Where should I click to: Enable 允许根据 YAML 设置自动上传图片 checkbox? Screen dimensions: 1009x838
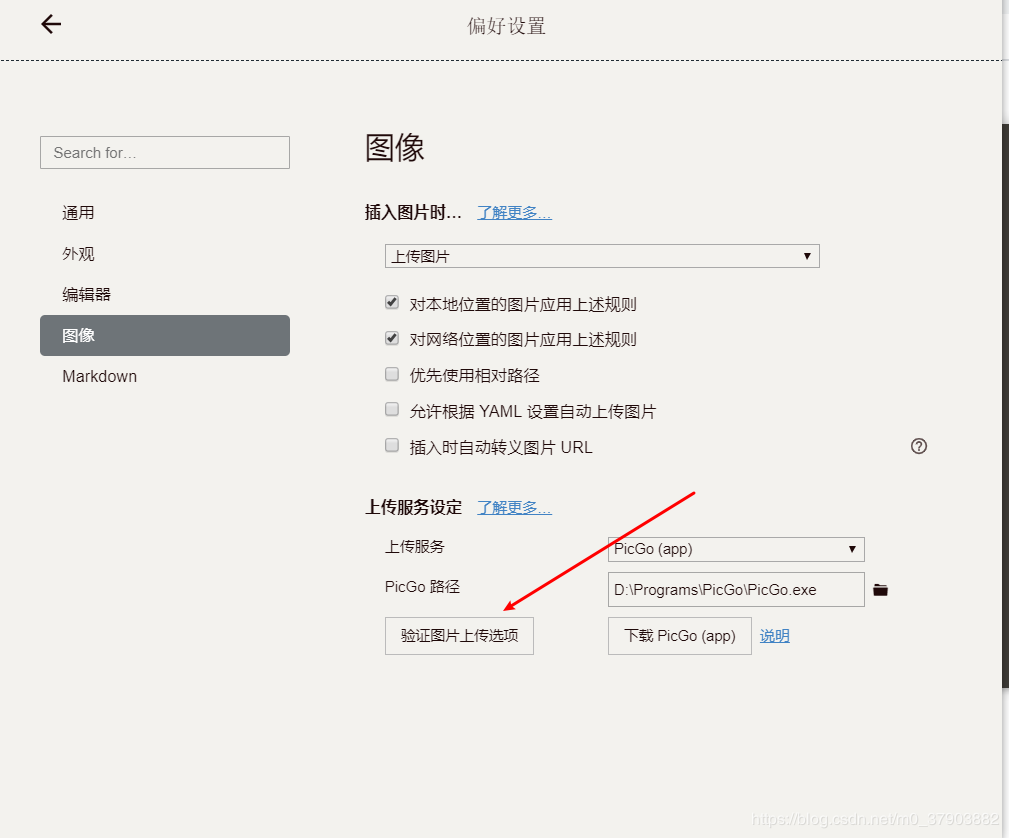(391, 409)
